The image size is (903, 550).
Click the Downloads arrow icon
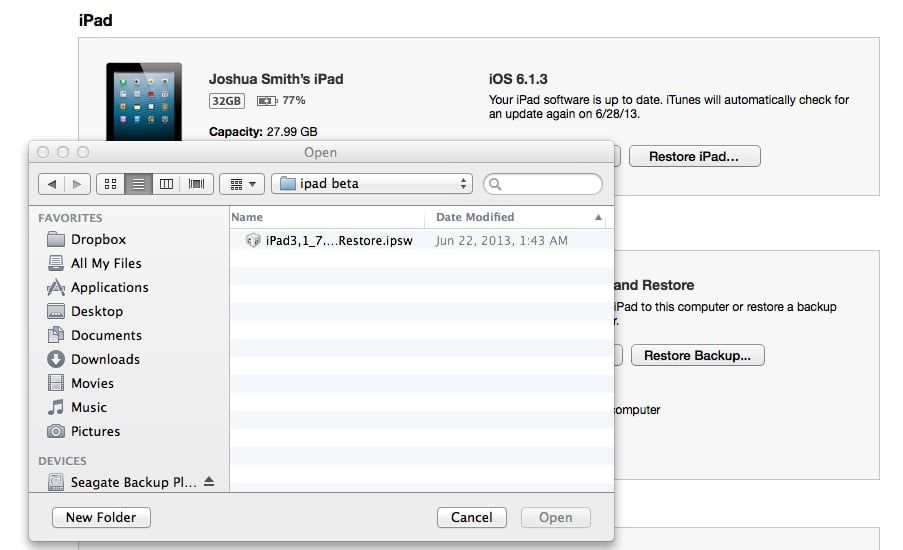tap(56, 359)
